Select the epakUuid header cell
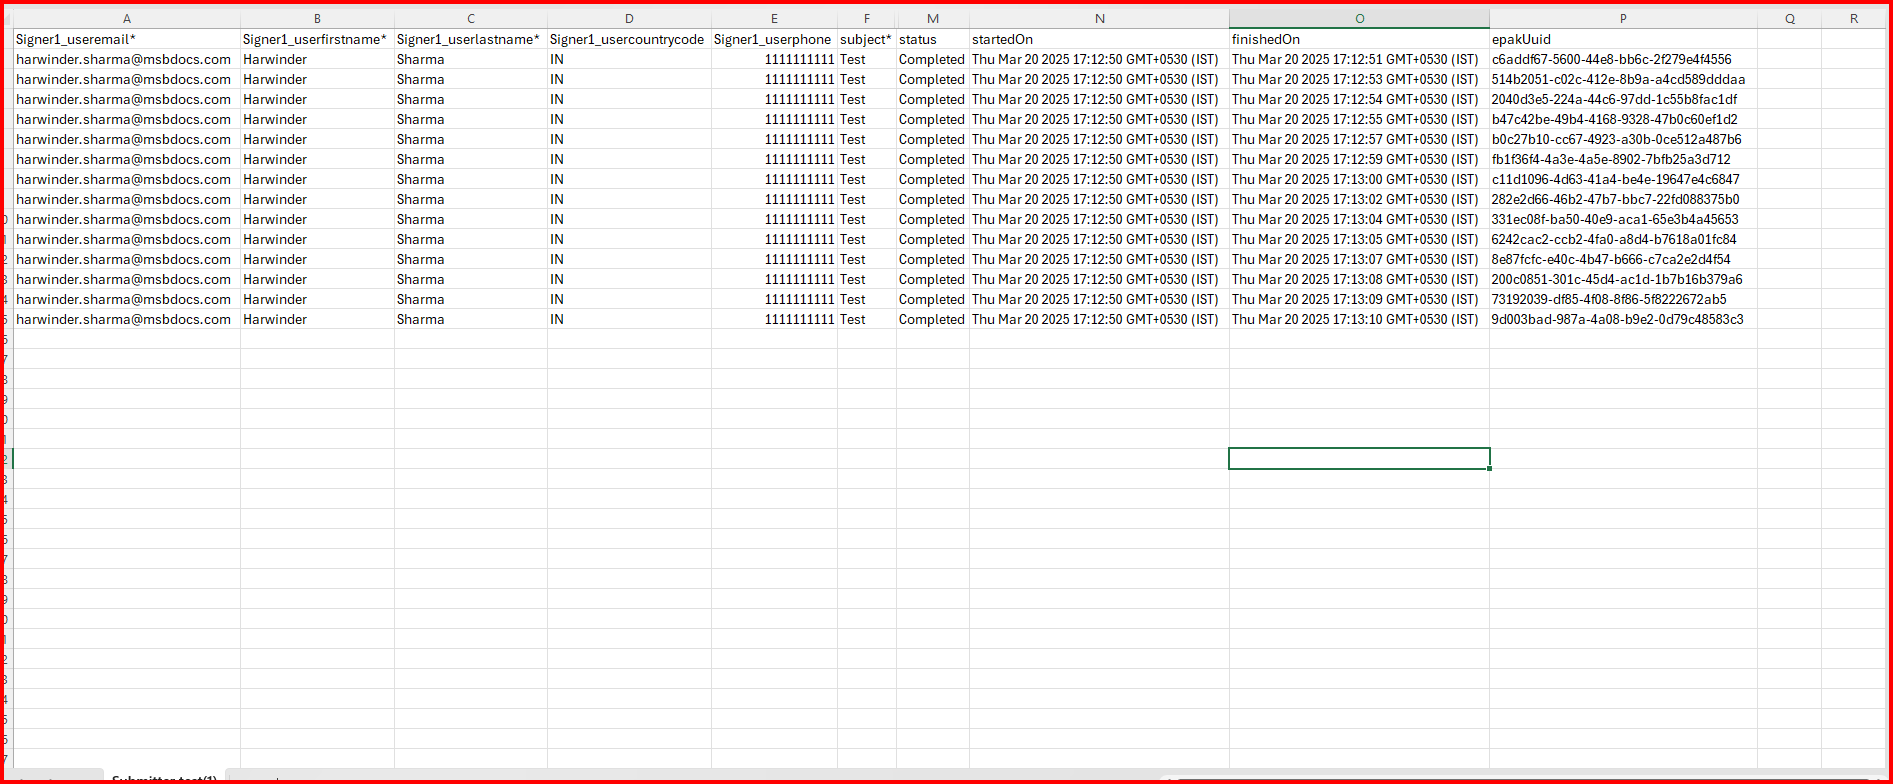 coord(1521,39)
